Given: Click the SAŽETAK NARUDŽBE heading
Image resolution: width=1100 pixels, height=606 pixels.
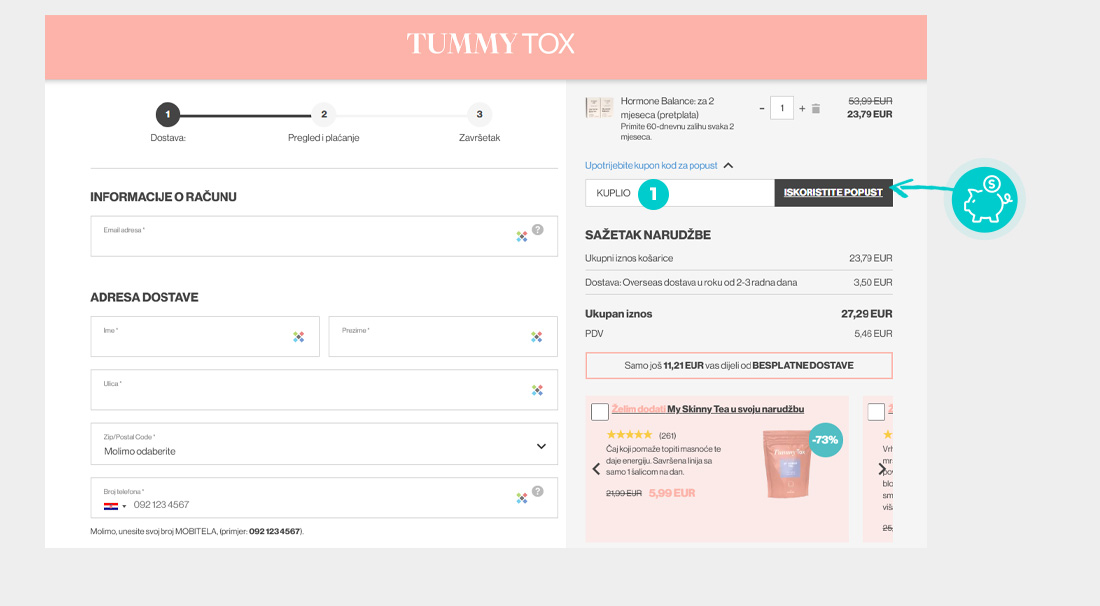Looking at the screenshot, I should tap(648, 235).
